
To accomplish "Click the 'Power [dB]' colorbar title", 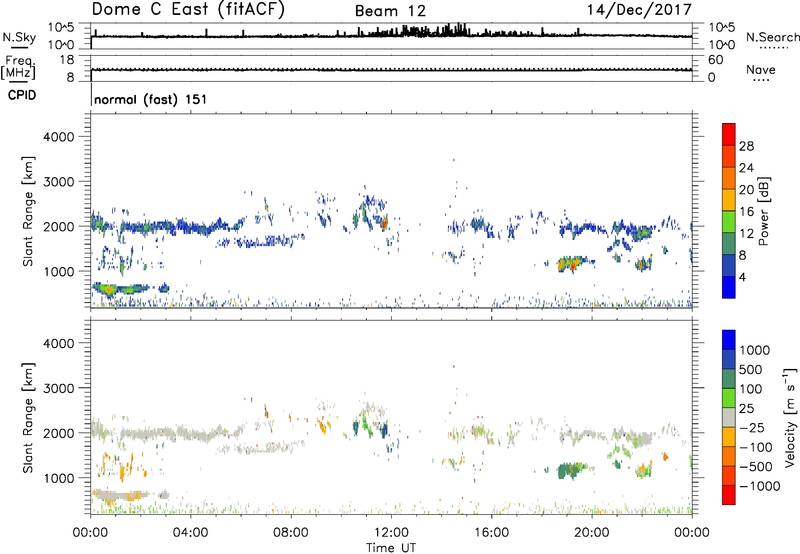I will [763, 211].
